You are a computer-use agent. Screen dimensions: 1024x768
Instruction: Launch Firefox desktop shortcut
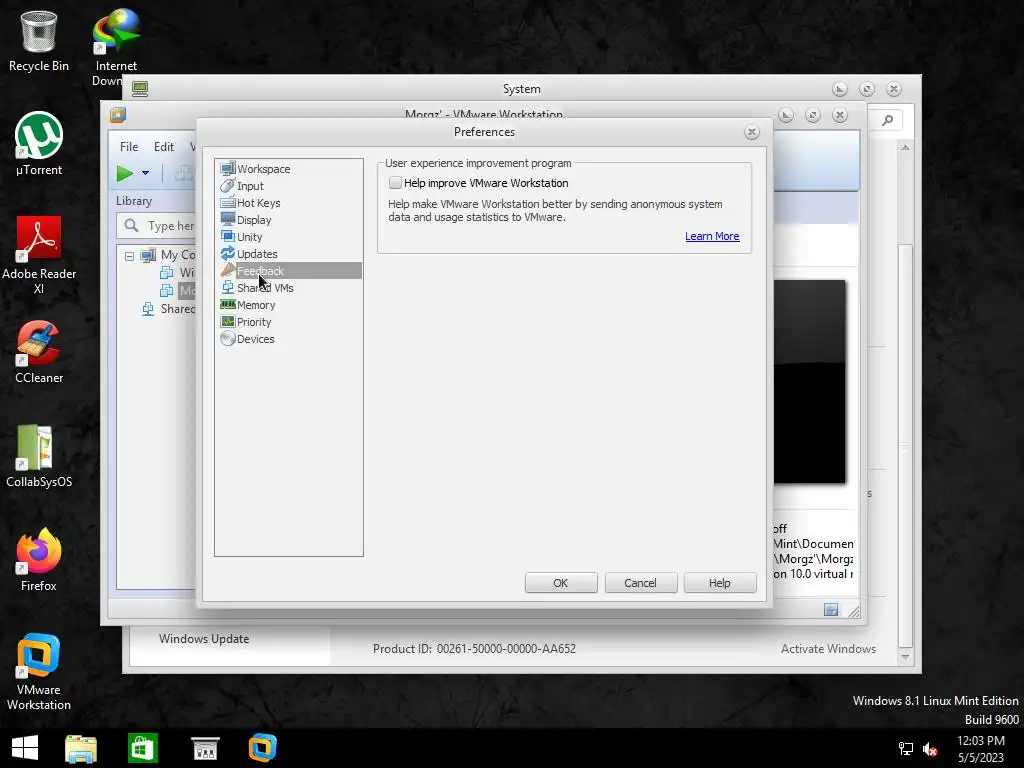tap(39, 560)
